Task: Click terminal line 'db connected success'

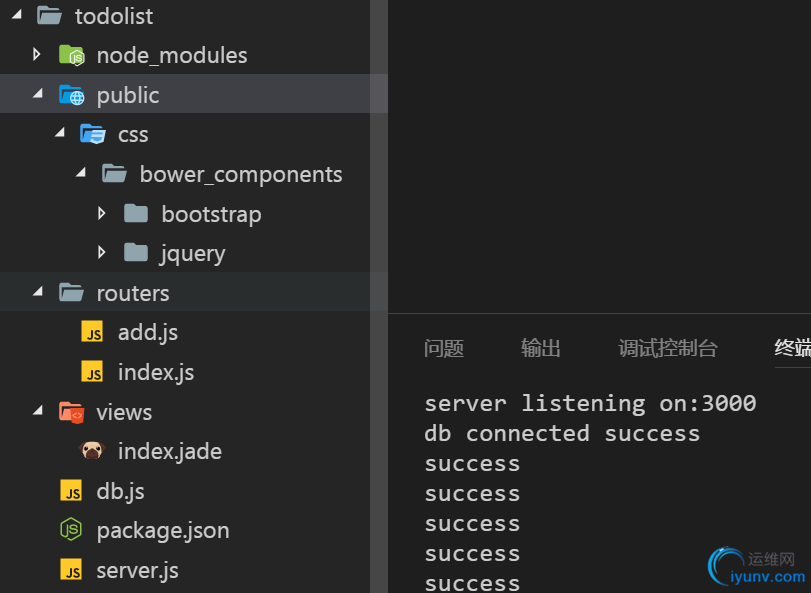Action: [x=562, y=433]
